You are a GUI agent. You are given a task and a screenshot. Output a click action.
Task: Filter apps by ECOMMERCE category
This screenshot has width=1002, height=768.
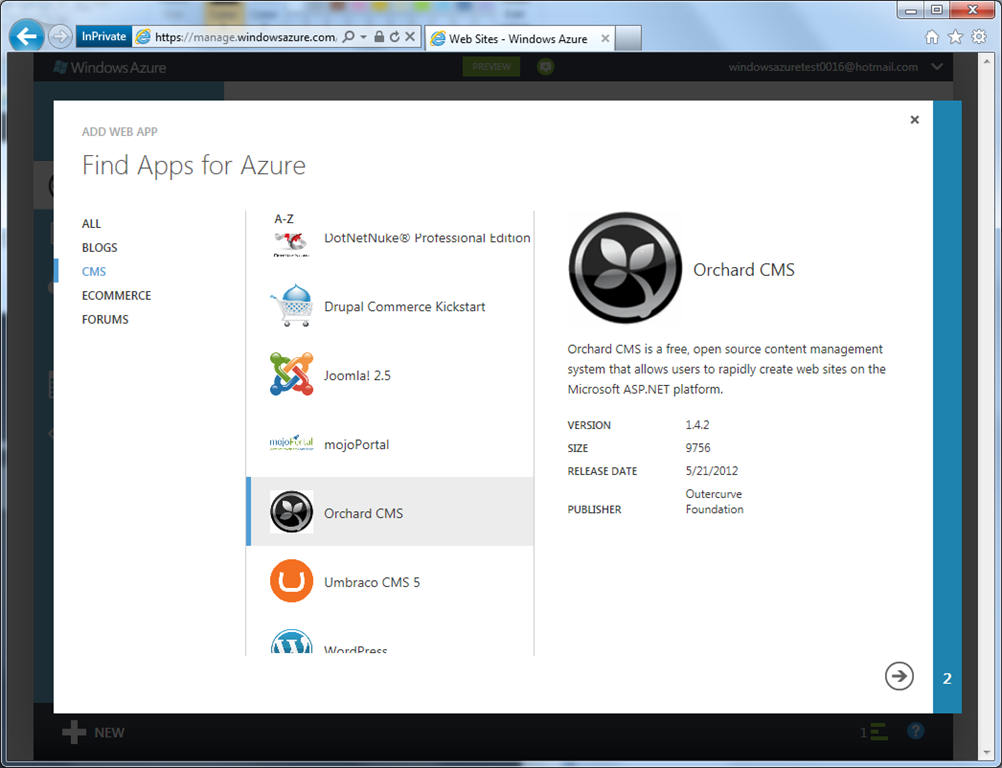click(x=116, y=296)
